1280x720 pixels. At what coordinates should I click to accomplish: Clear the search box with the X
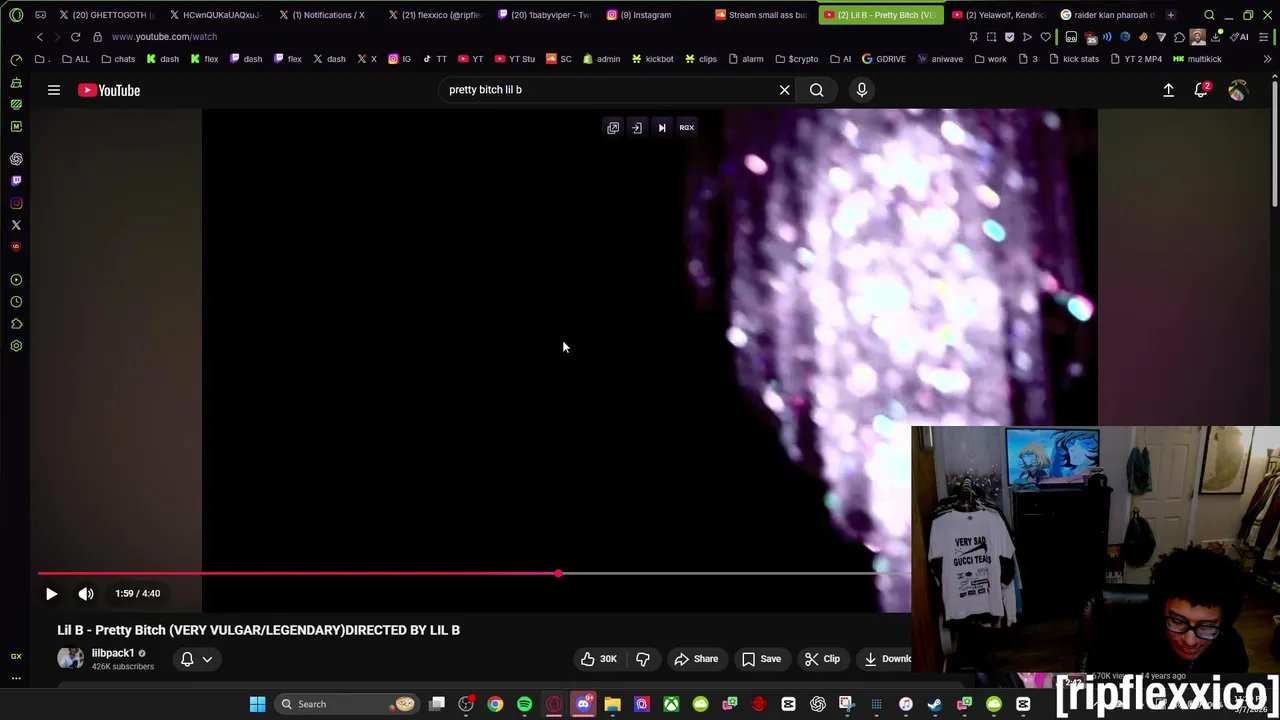784,90
